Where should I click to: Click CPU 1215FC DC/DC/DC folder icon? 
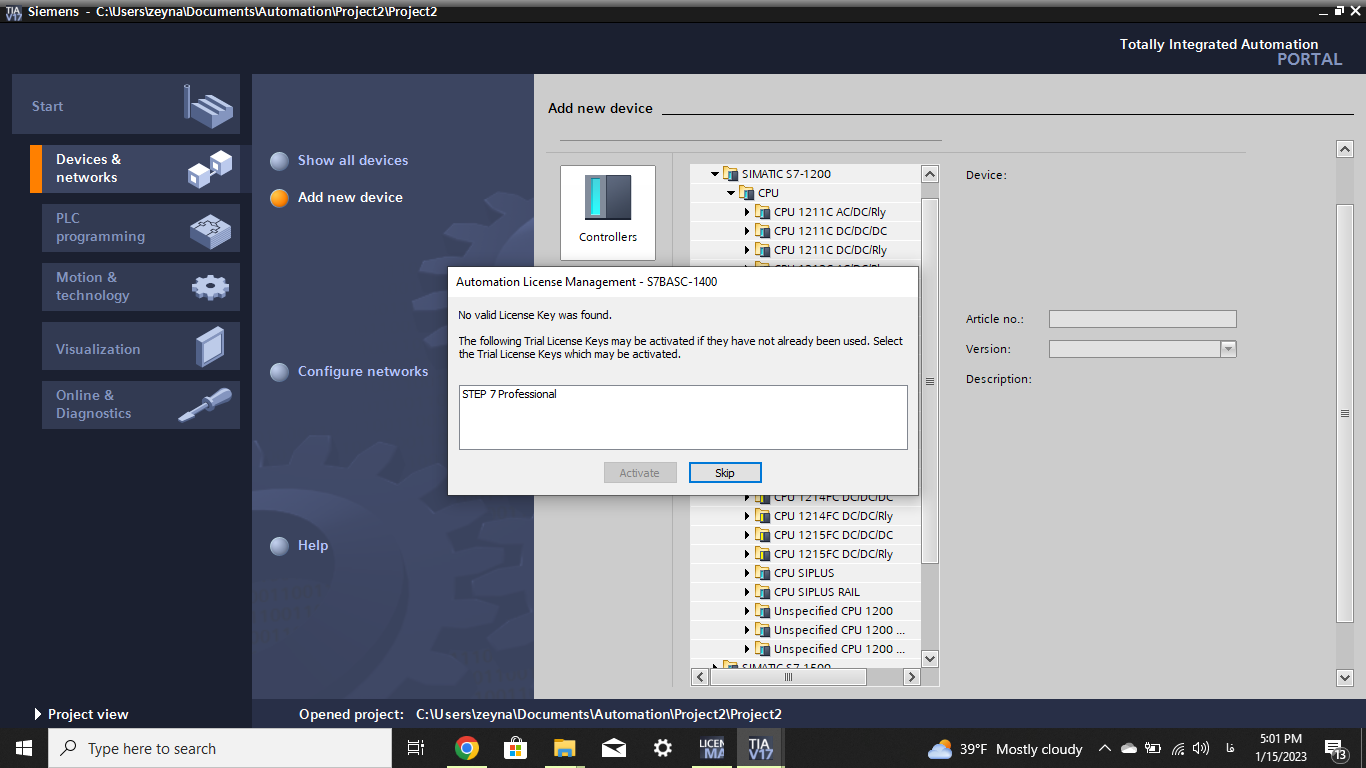[x=763, y=535]
